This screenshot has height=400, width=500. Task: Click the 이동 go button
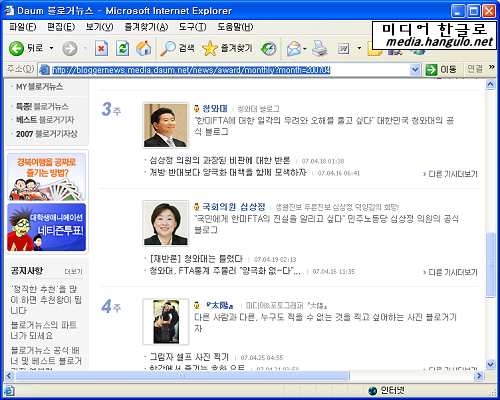pos(441,70)
